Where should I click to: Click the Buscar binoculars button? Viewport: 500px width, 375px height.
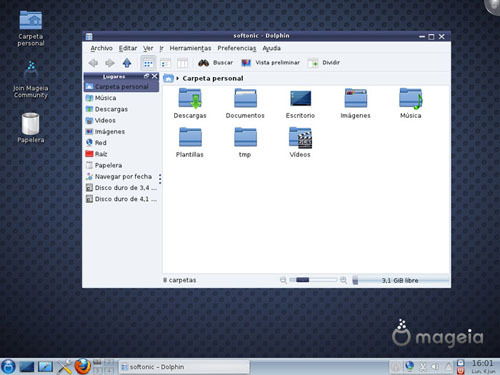(215, 63)
